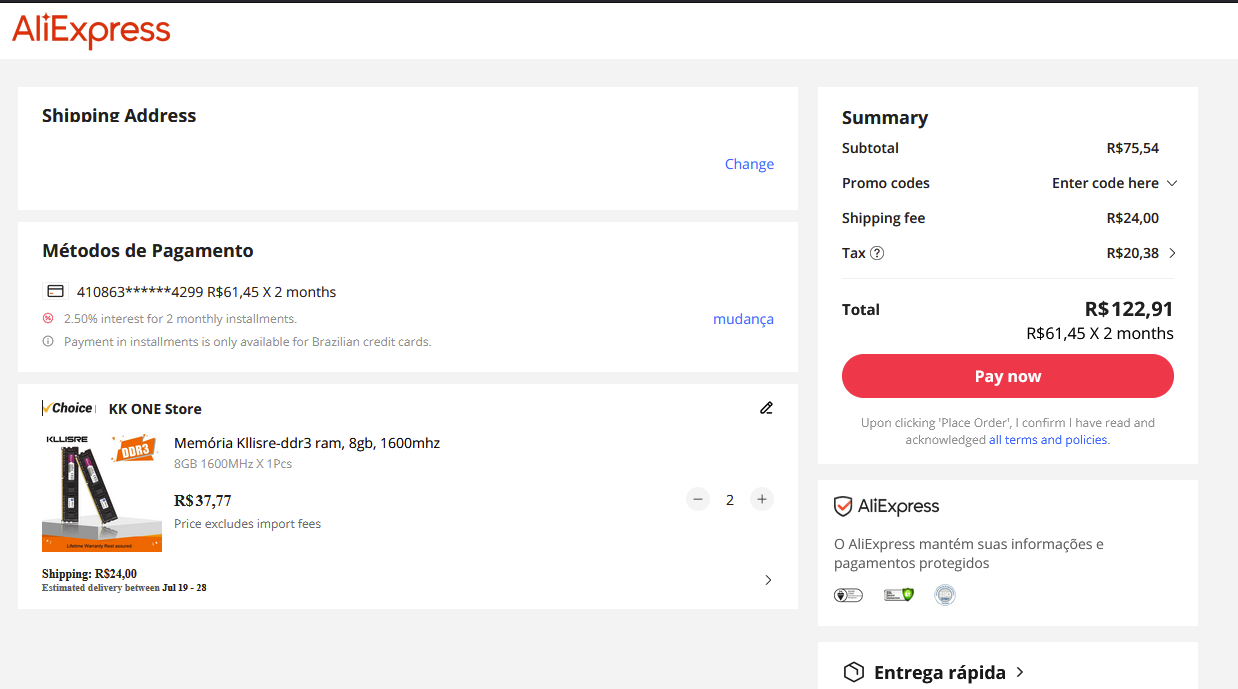
Task: Click the Total amount R$122,91
Action: [x=1129, y=309]
